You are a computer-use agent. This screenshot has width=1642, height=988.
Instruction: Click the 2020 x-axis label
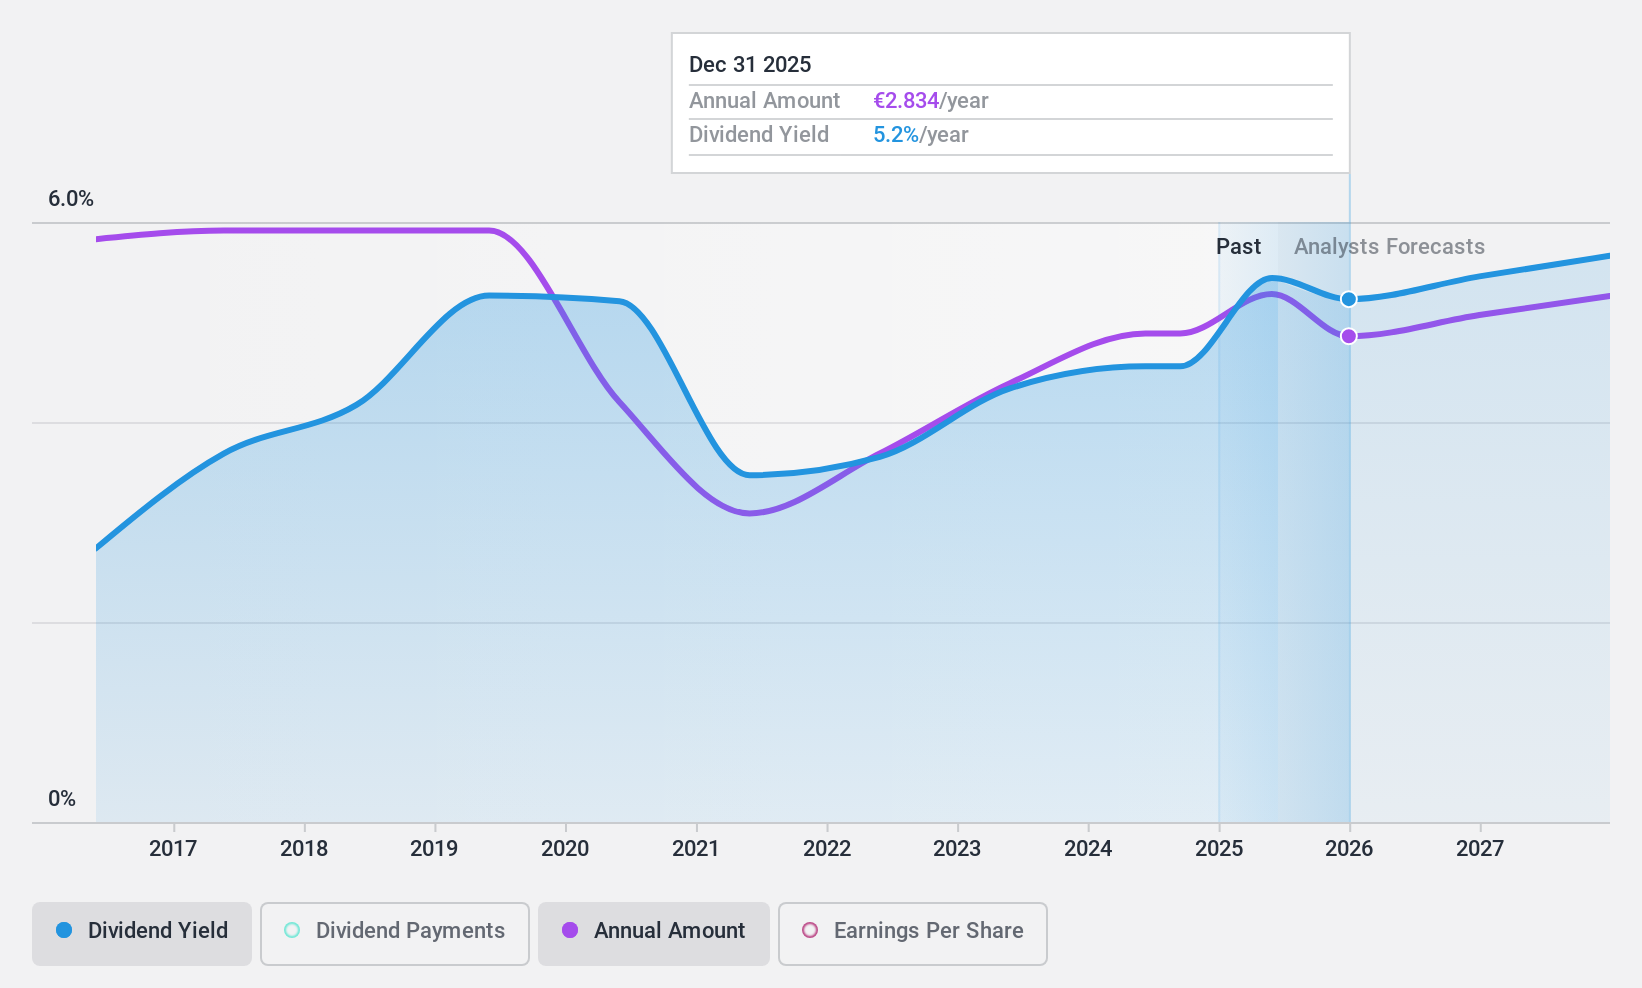(x=565, y=849)
